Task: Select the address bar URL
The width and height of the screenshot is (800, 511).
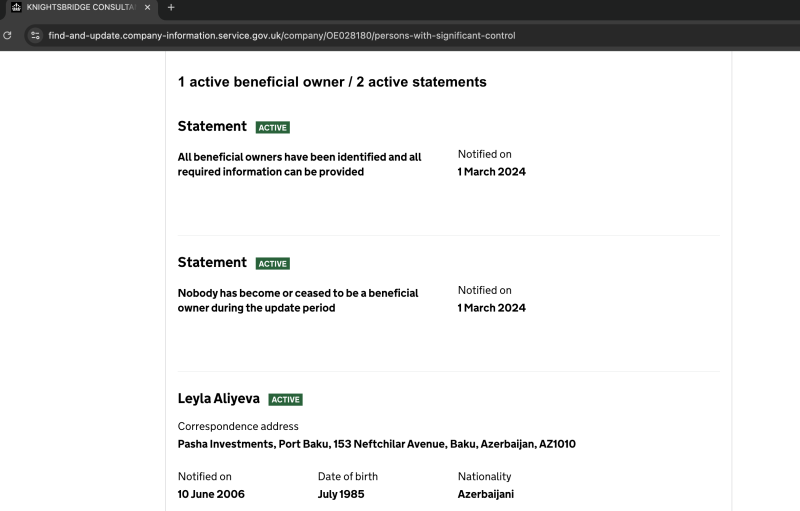Action: click(x=282, y=35)
